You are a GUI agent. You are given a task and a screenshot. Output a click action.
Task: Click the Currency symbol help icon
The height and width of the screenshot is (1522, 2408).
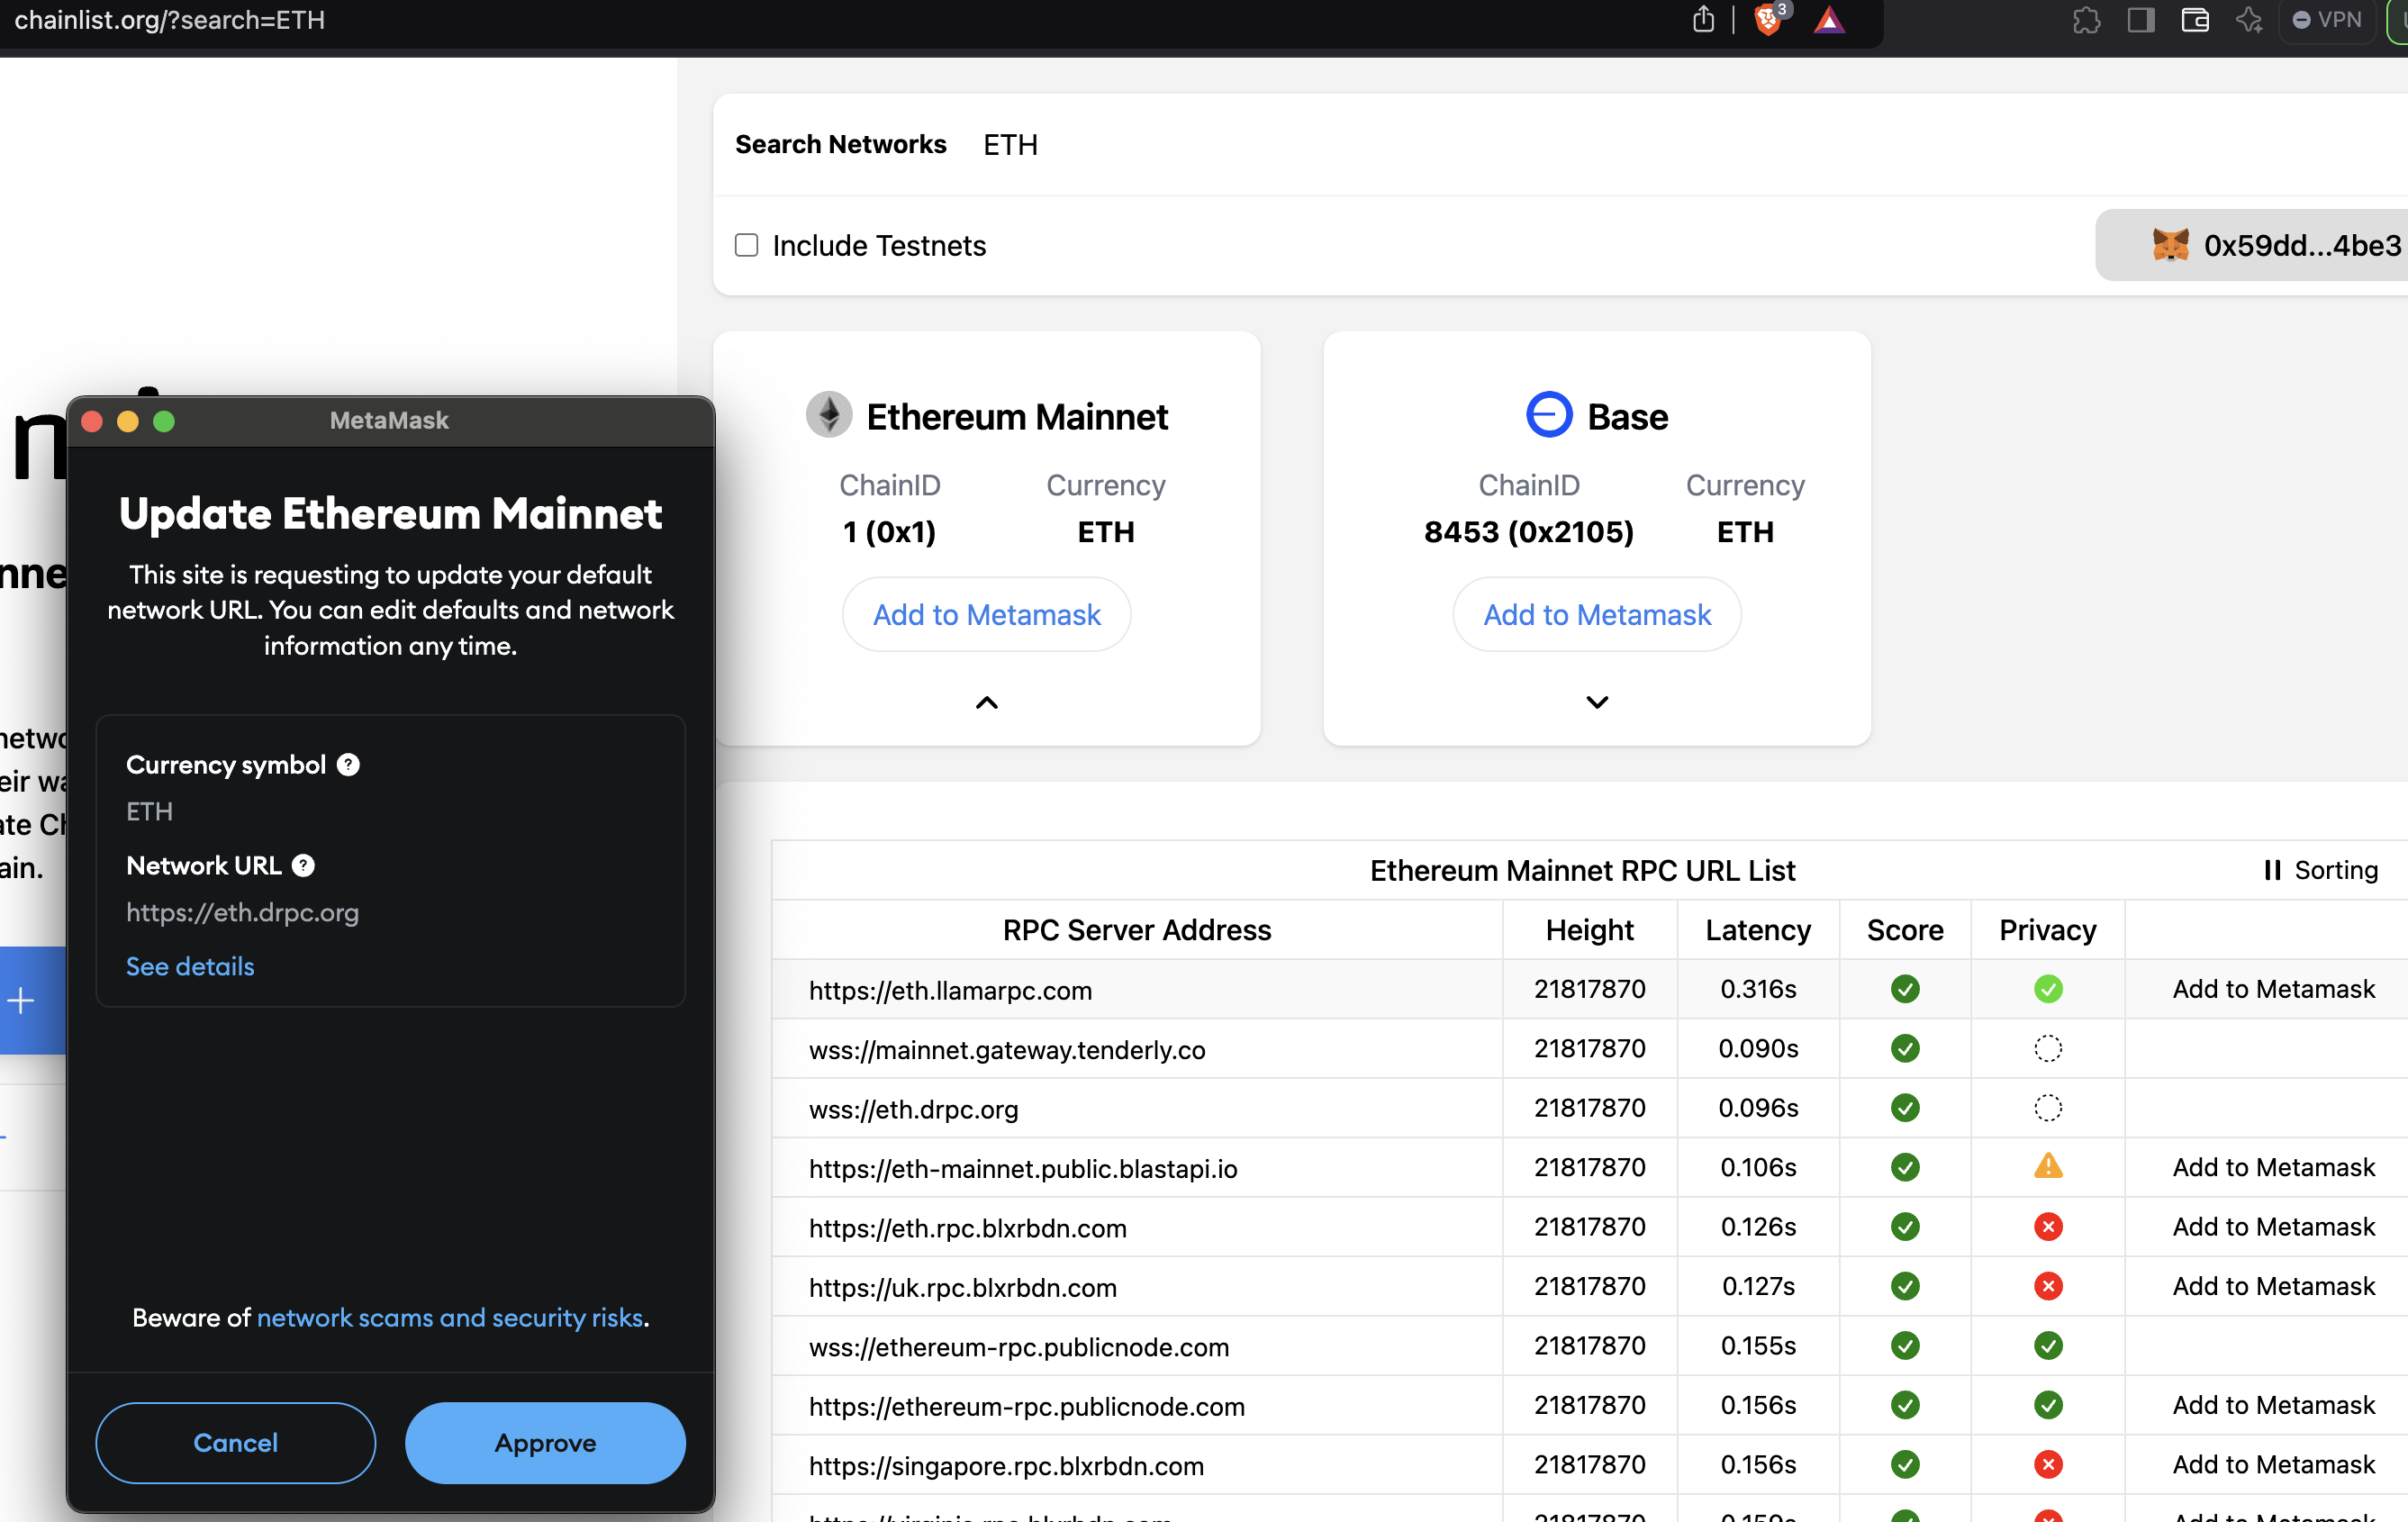[348, 764]
